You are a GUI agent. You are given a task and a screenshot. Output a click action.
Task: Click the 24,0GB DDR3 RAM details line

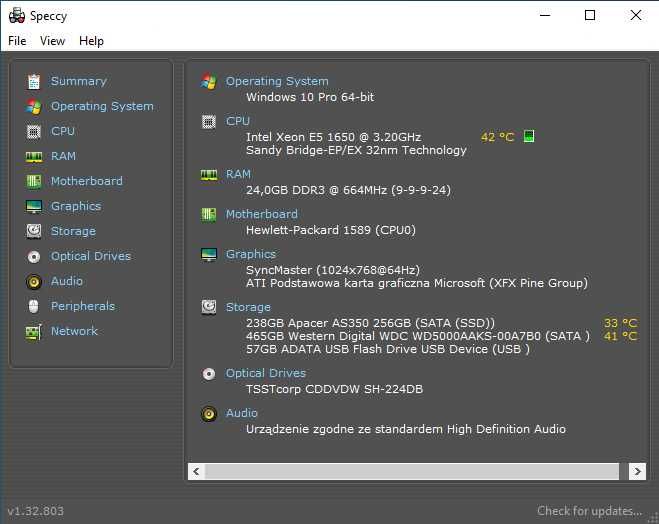pos(348,190)
